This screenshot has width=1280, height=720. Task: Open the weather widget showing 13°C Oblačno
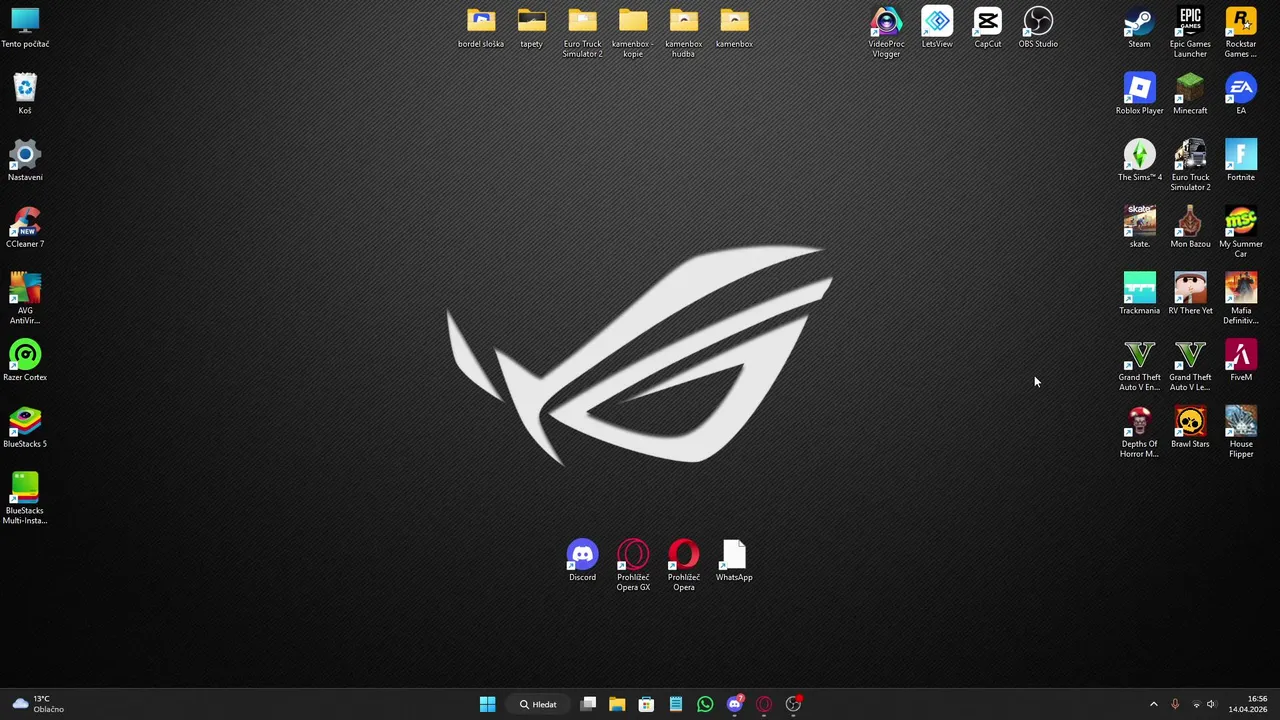point(37,704)
